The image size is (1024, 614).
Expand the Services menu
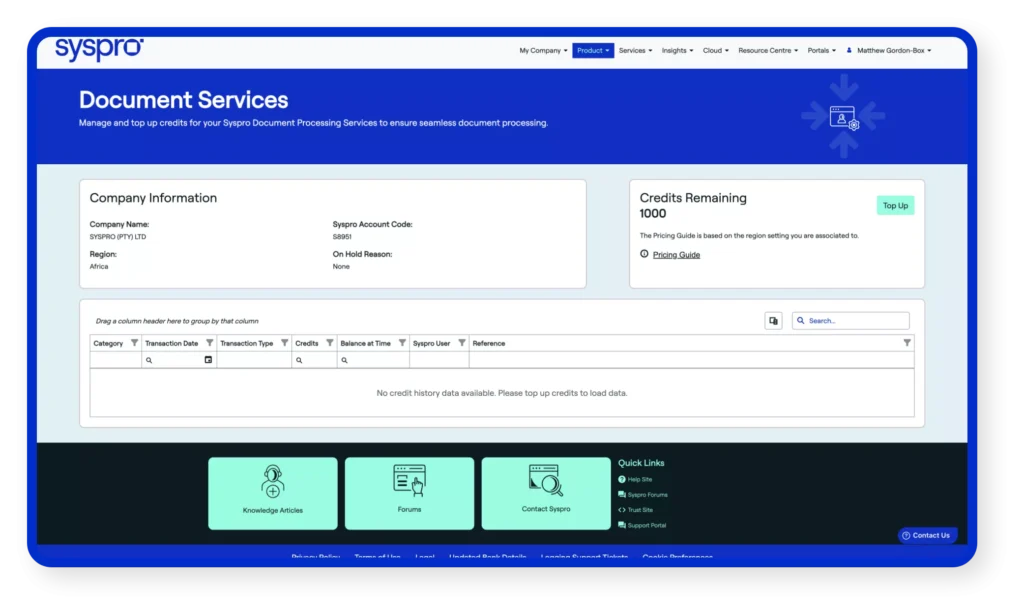click(x=635, y=50)
